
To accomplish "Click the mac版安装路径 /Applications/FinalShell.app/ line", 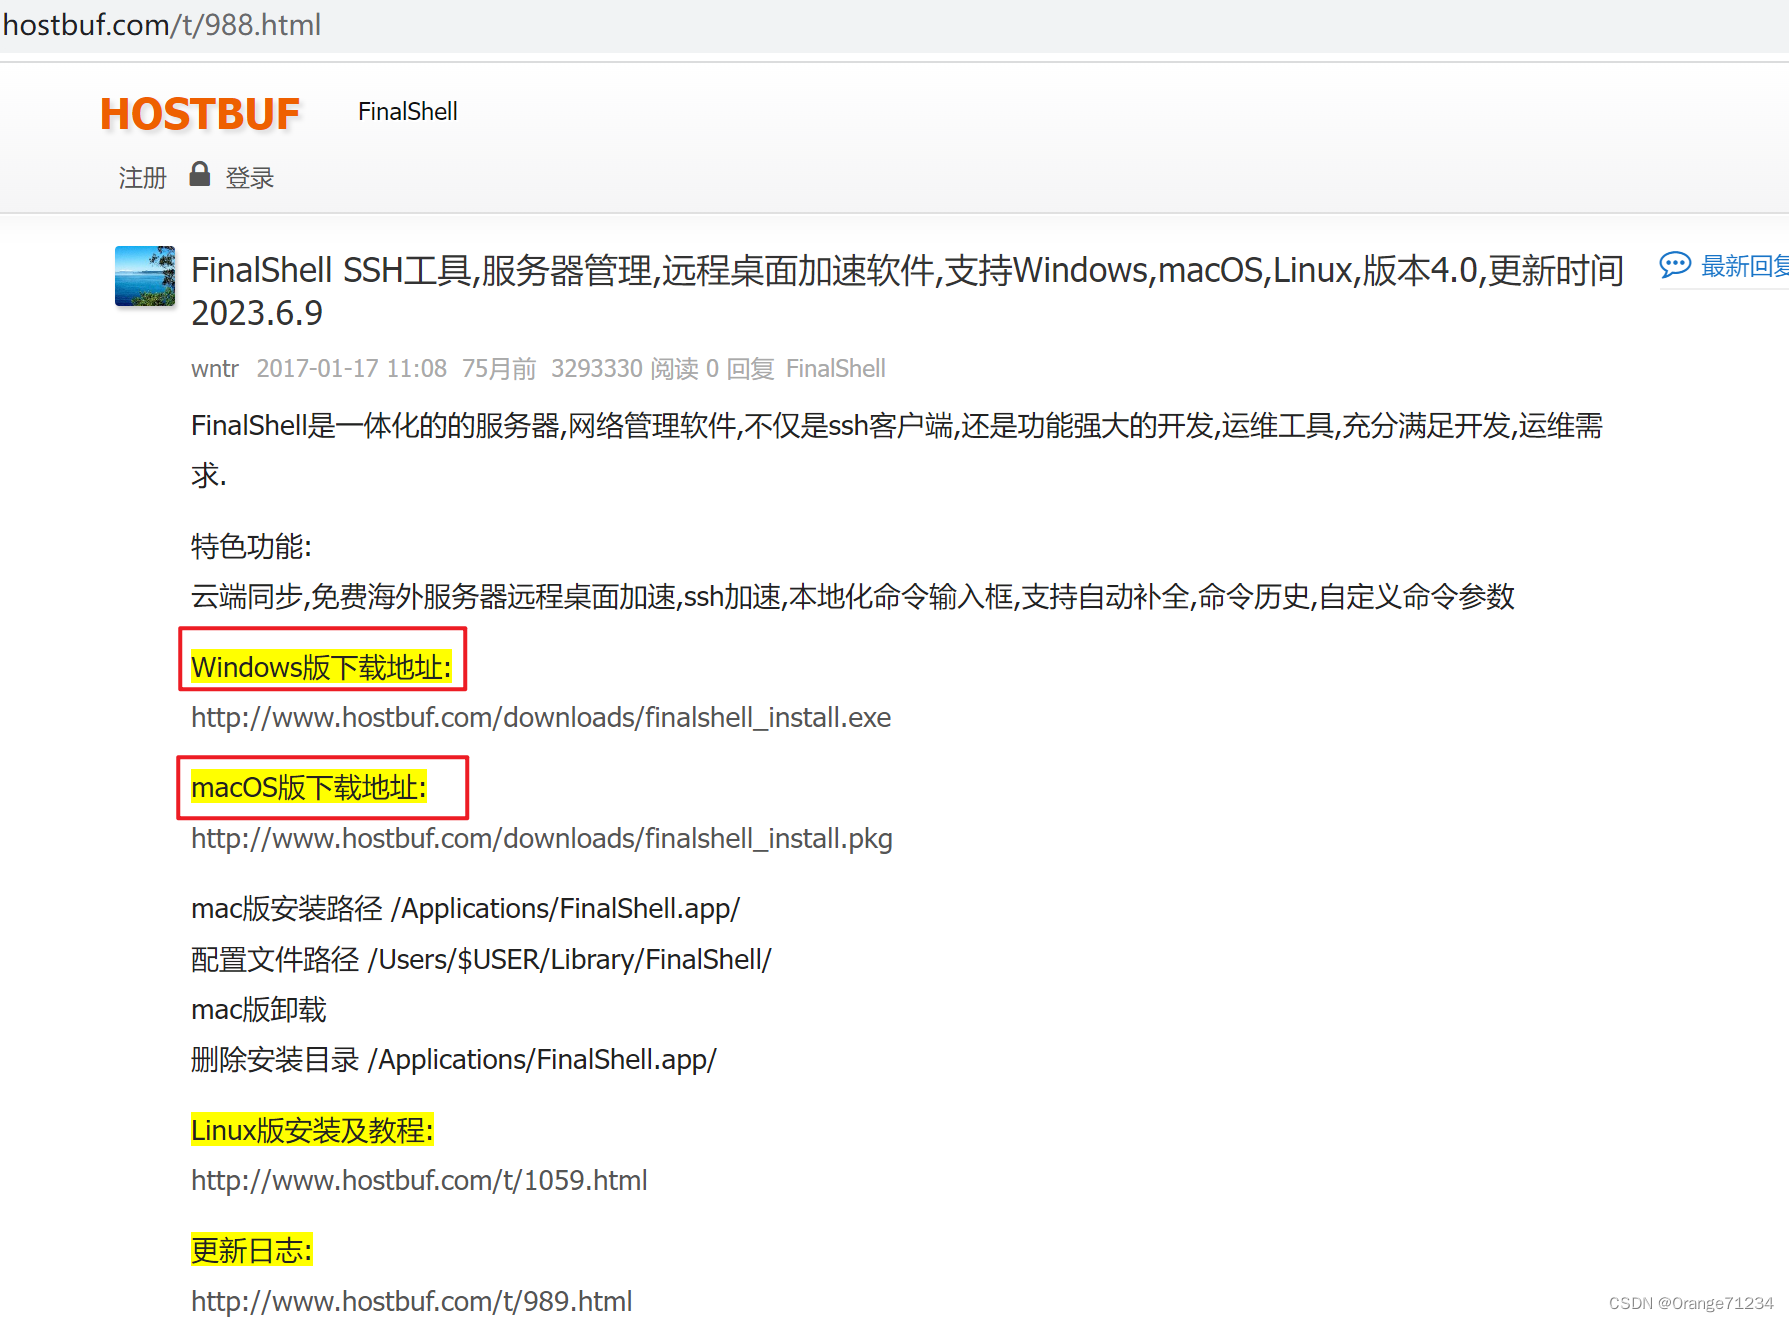I will tap(466, 909).
